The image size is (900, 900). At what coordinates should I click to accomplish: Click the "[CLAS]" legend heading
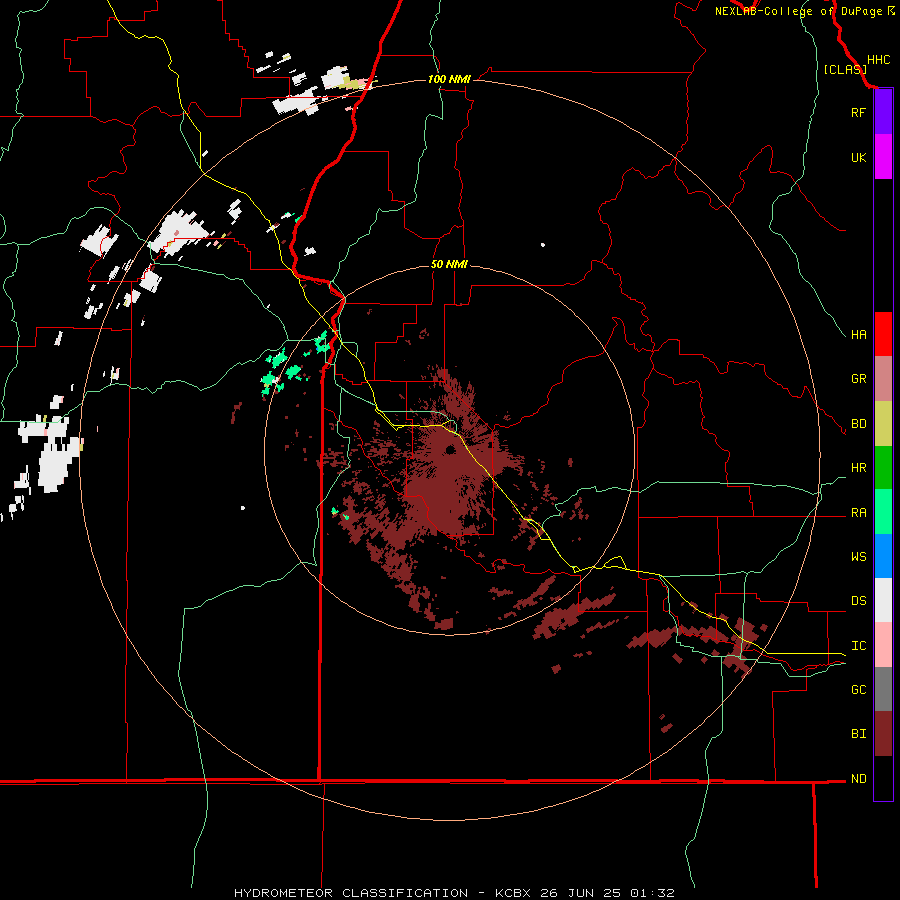[845, 69]
